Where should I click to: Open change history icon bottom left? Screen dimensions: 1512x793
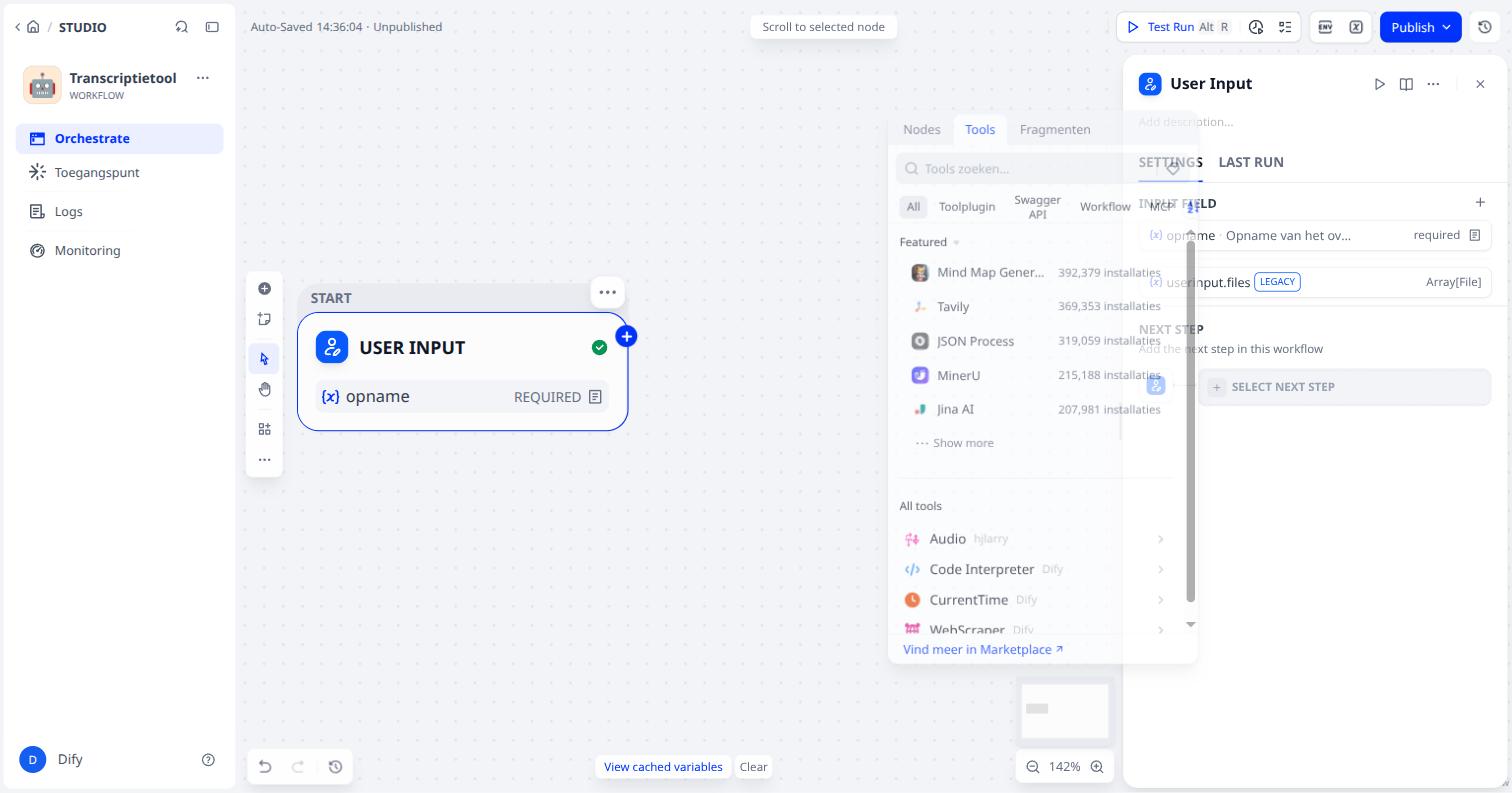click(335, 767)
